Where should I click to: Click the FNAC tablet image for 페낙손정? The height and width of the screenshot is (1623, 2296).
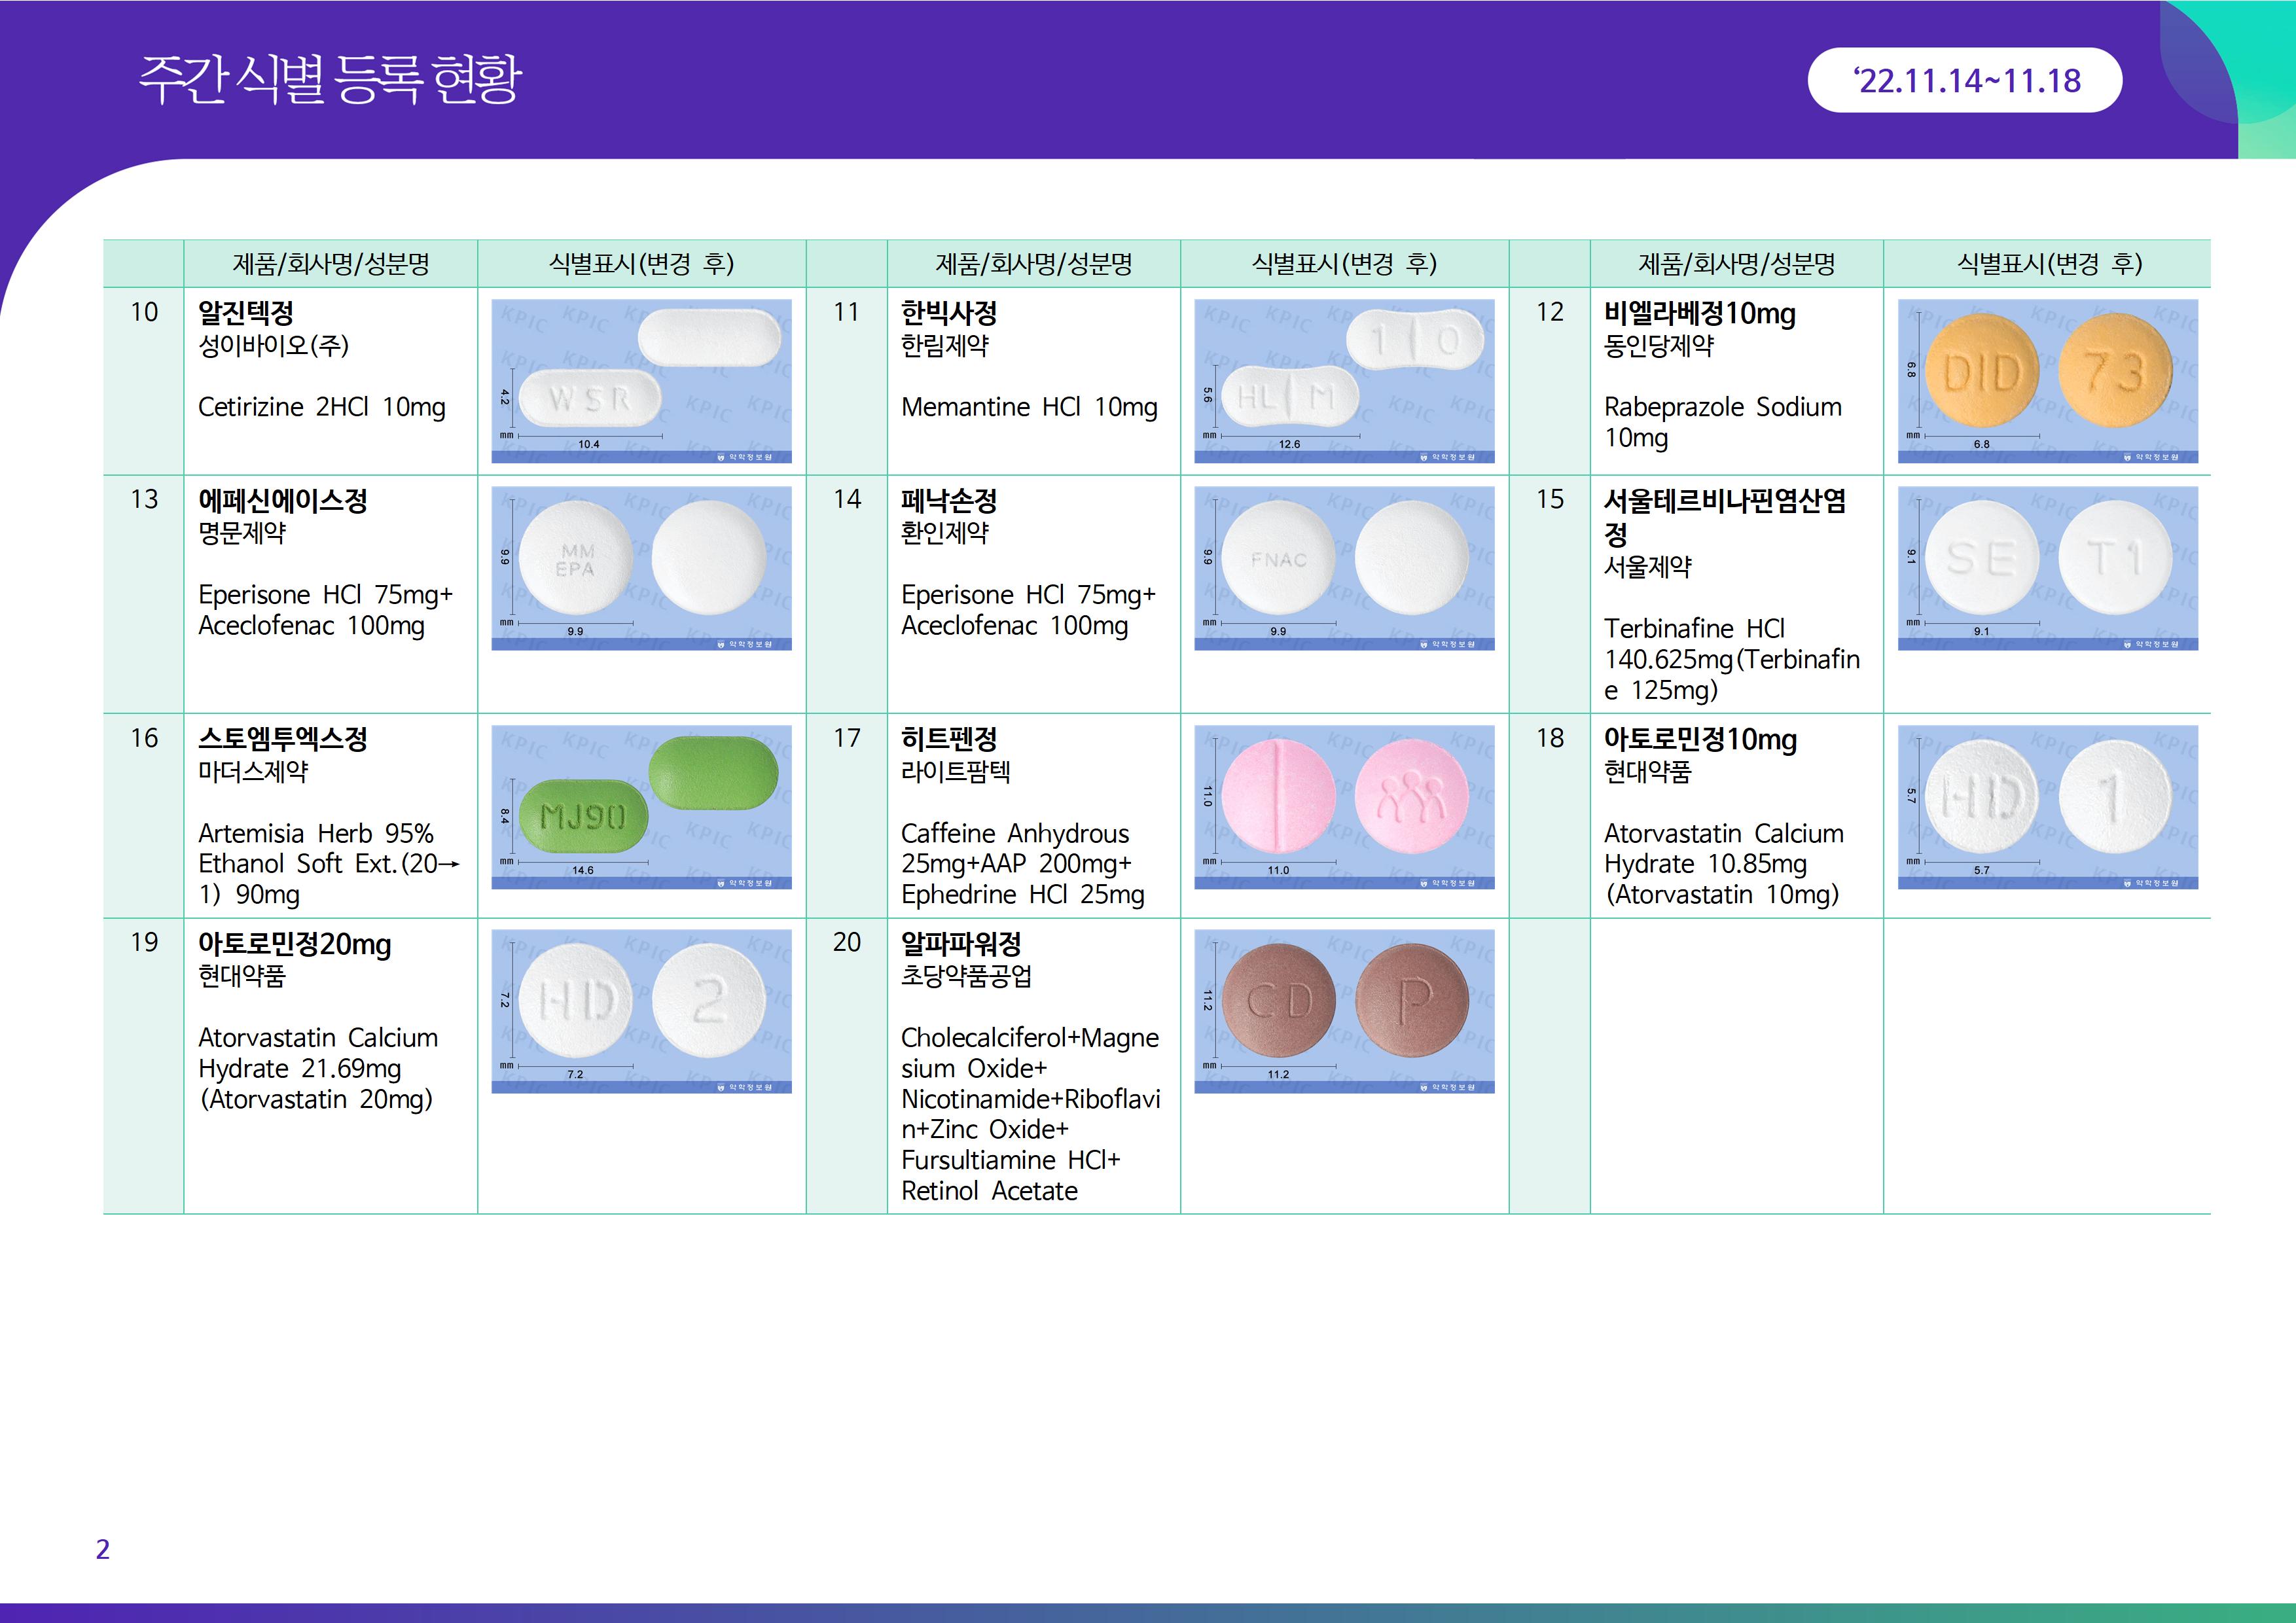coord(1344,567)
